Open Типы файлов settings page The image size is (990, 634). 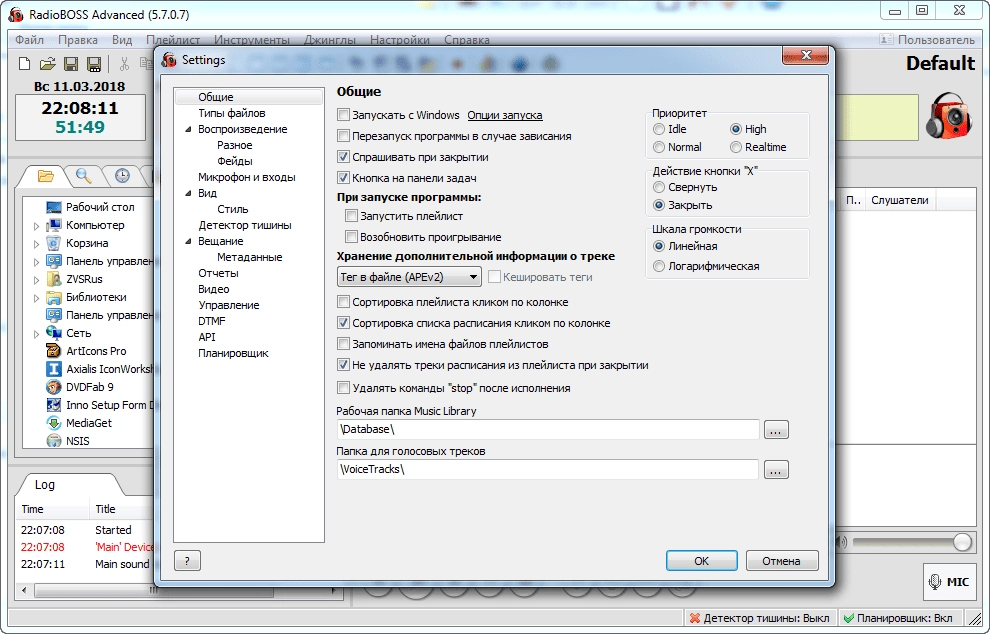(232, 113)
